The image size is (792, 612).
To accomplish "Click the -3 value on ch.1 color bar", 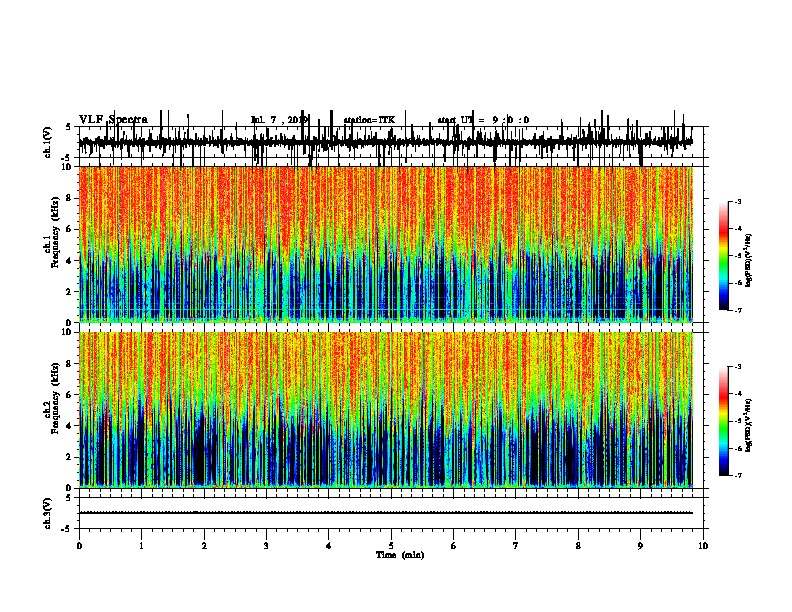I will tap(737, 202).
